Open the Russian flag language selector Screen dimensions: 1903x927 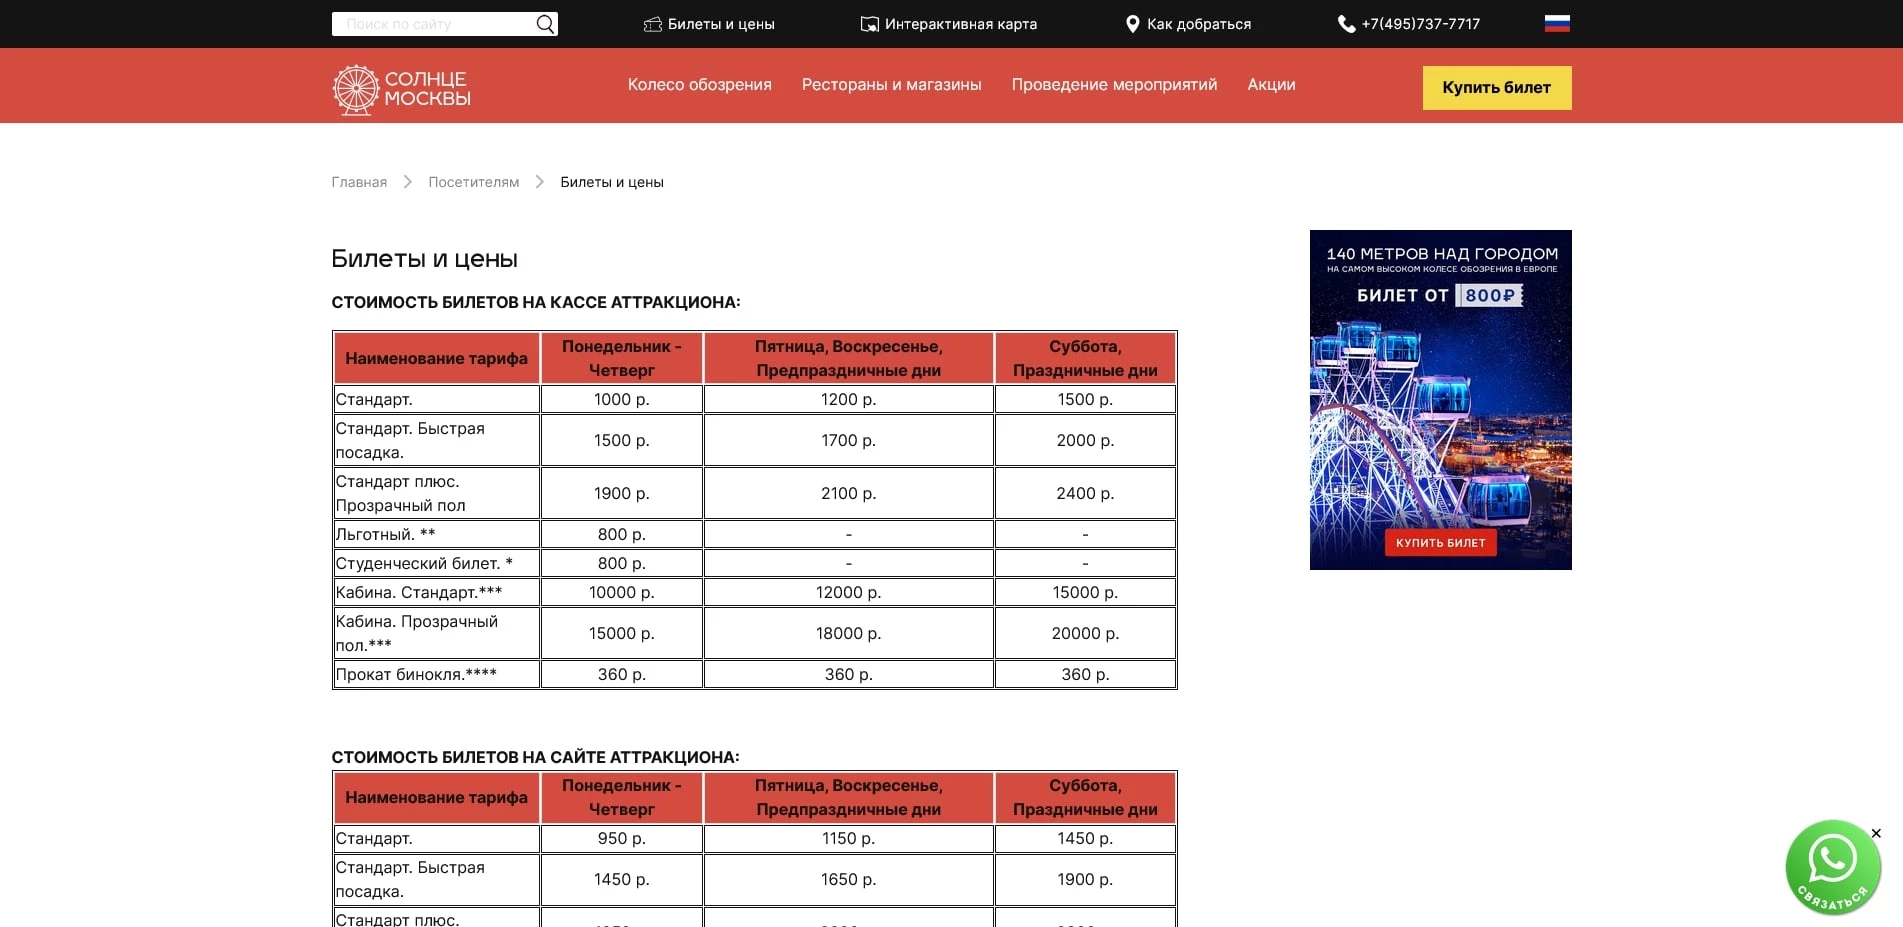(1557, 24)
